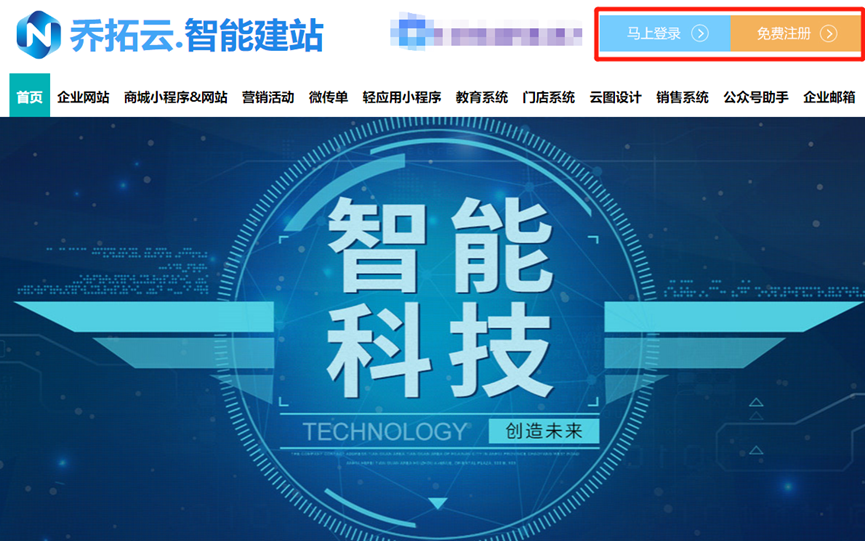Viewport: 865px width, 541px height.
Task: Open the 教育系统 menu item
Action: click(x=482, y=98)
